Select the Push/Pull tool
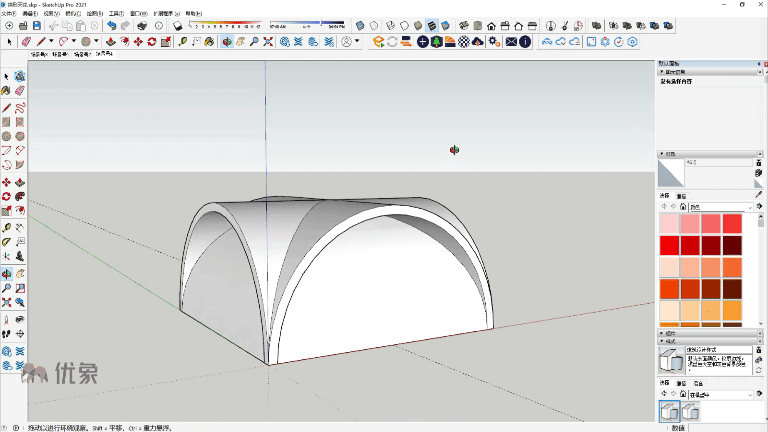Image resolution: width=768 pixels, height=432 pixels. click(x=110, y=42)
